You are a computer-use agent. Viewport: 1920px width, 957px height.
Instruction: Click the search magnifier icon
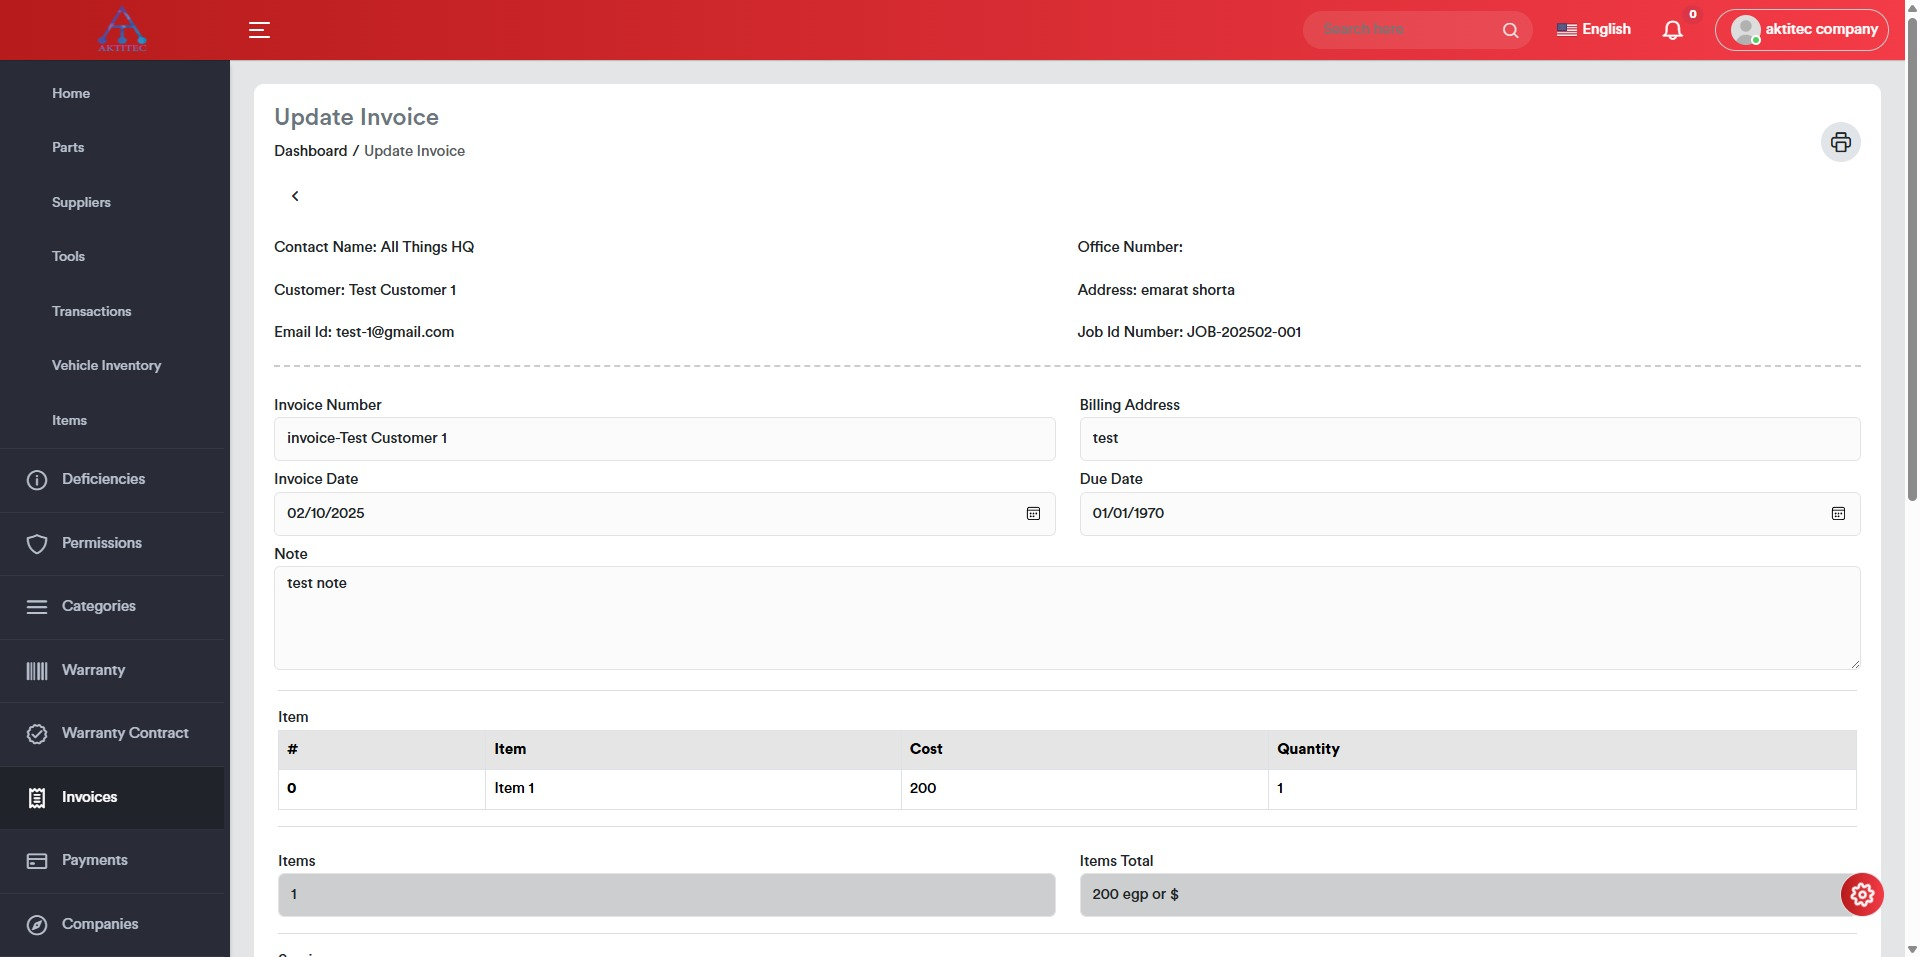[x=1510, y=30]
